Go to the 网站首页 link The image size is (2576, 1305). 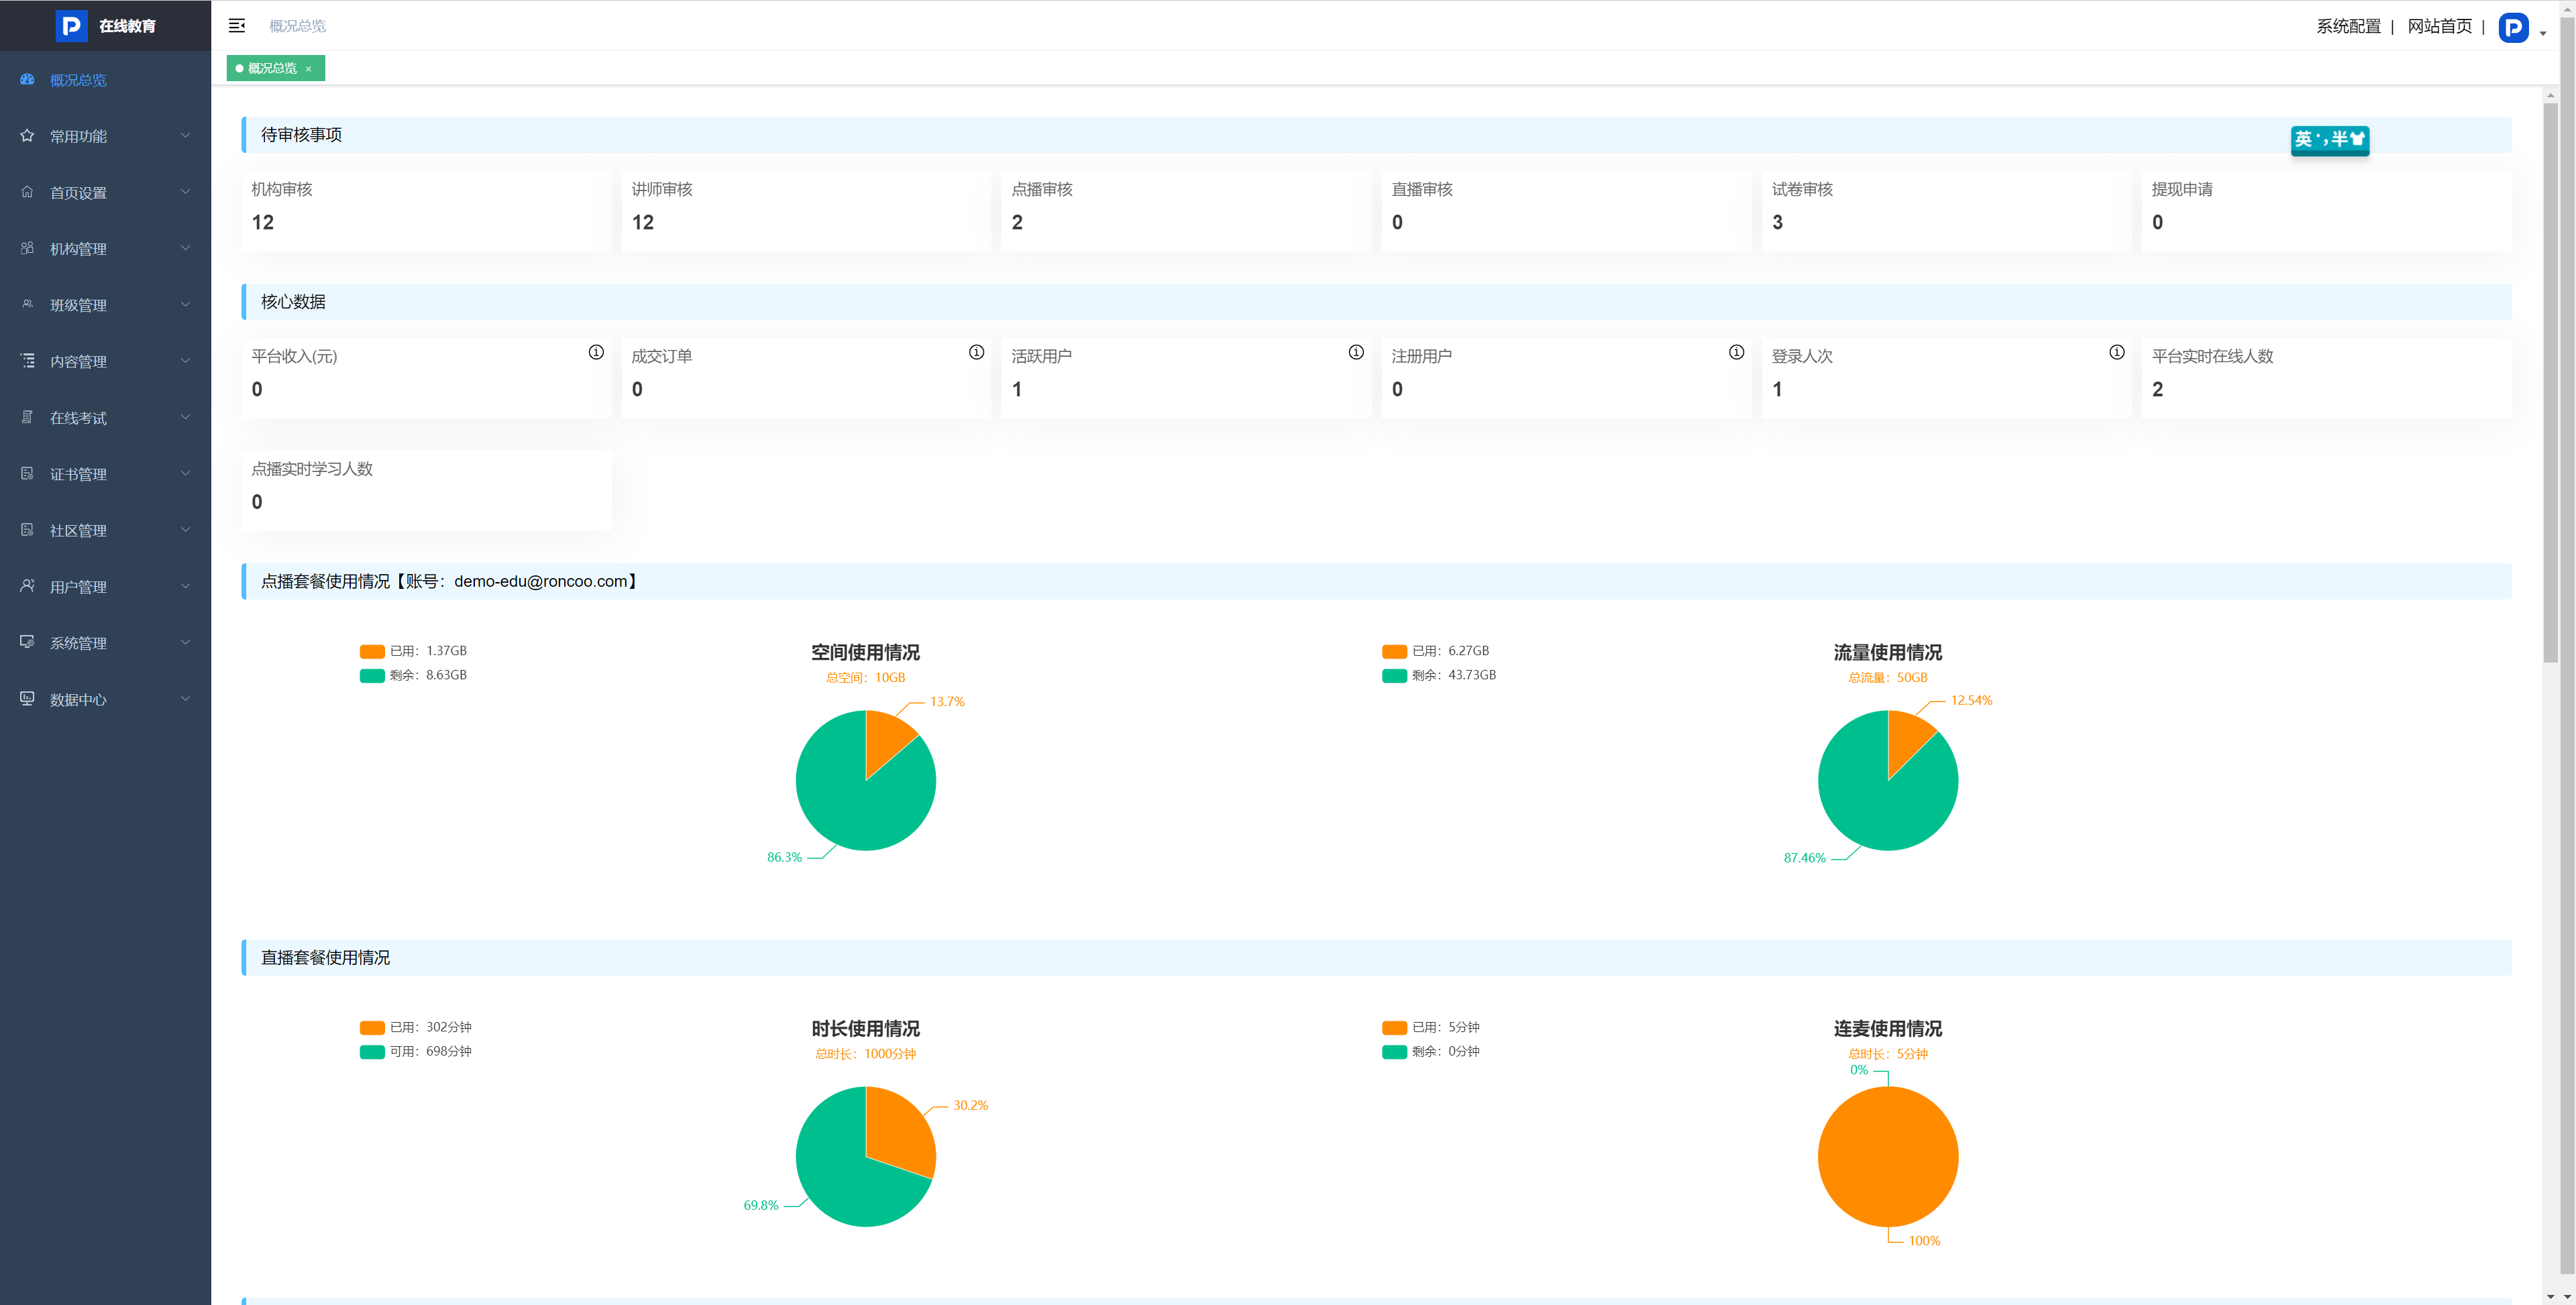(x=2439, y=26)
